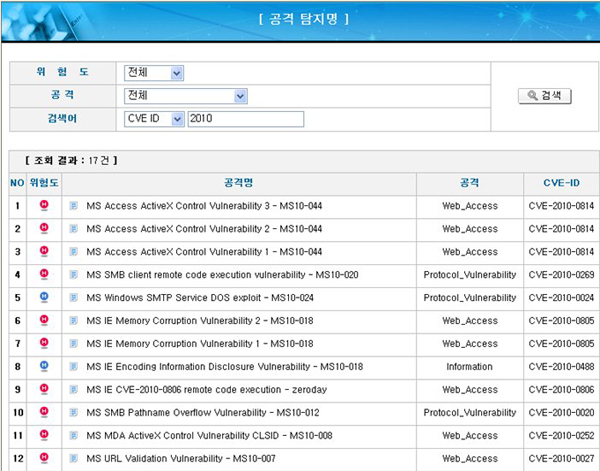Screen dimensions: 600x471
Task: Click the red risk icon in row 12
Action: click(x=44, y=458)
